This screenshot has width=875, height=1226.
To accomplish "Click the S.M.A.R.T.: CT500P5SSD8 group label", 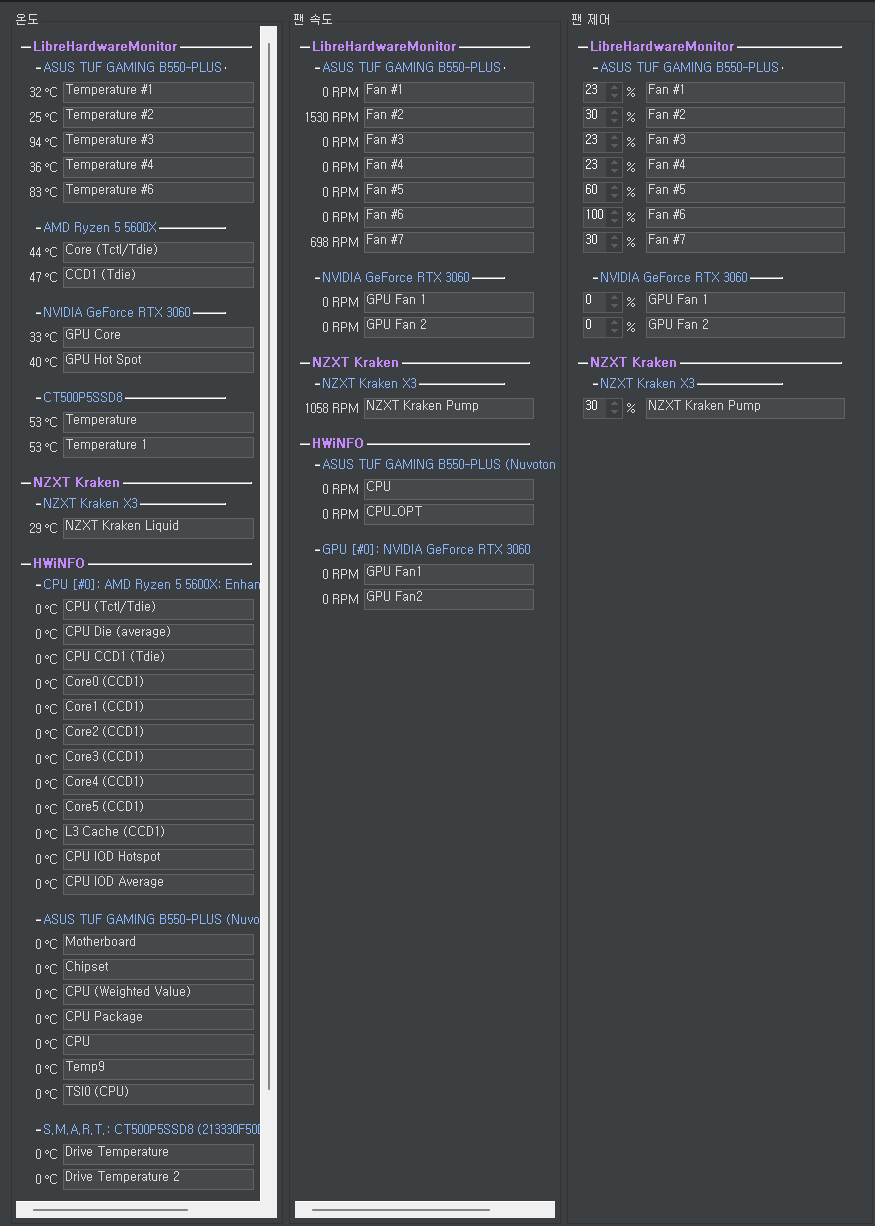I will point(152,1129).
